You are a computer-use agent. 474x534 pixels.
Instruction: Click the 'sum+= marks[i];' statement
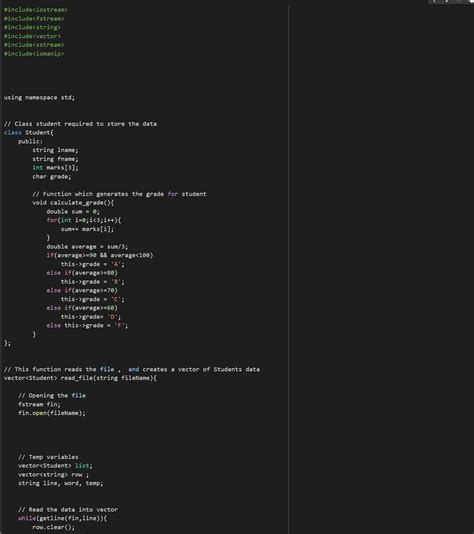88,229
